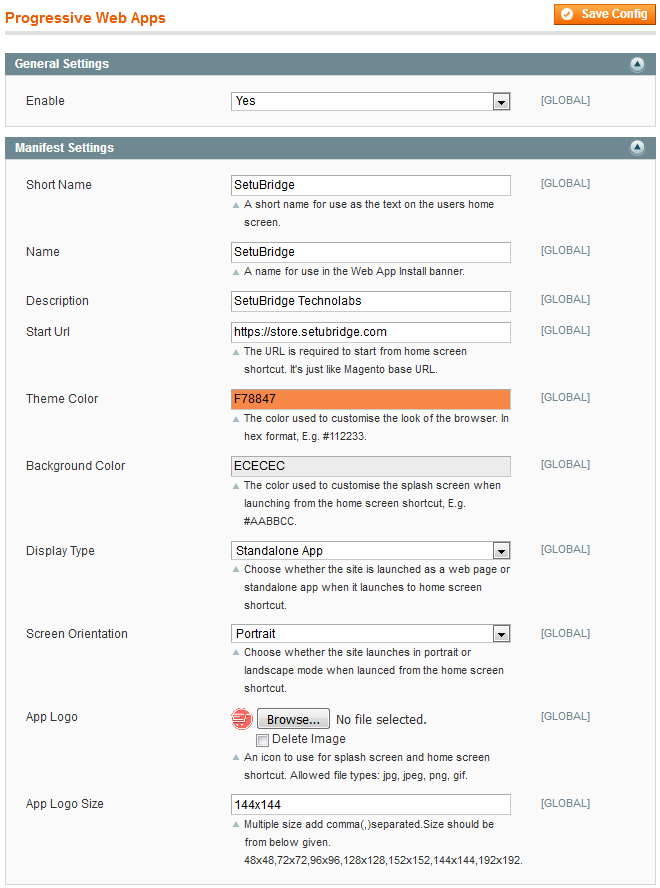Click the App Logo Size field
Screen dimensions: 660x888
pyautogui.click(x=370, y=805)
